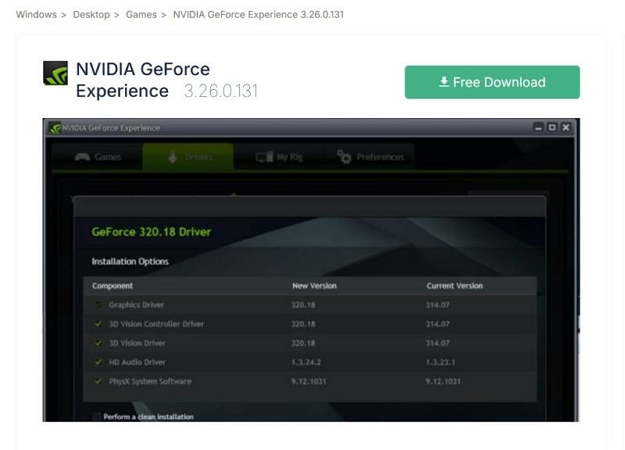The height and width of the screenshot is (450, 625).
Task: Toggle the Graphics Driver checkbox
Action: [98, 305]
